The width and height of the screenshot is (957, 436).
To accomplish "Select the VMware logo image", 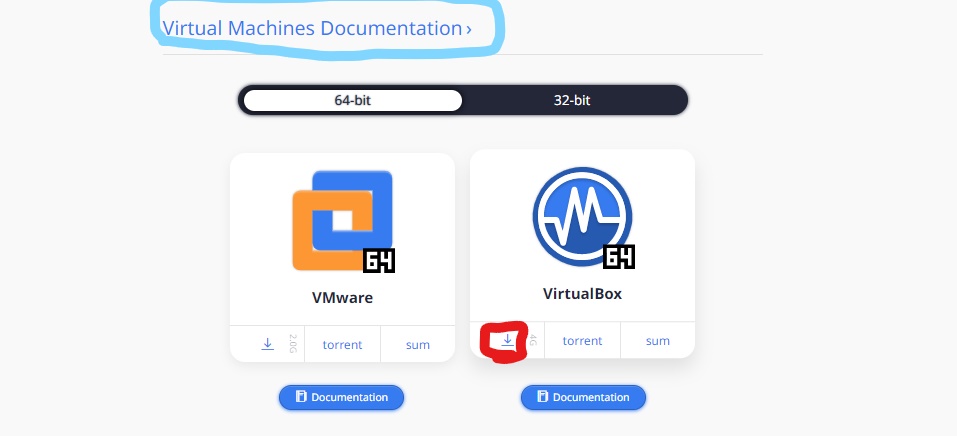I will click(x=342, y=220).
